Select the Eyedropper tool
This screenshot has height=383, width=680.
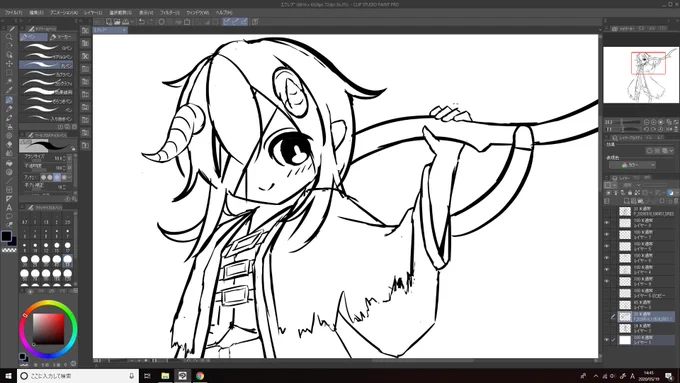click(9, 90)
